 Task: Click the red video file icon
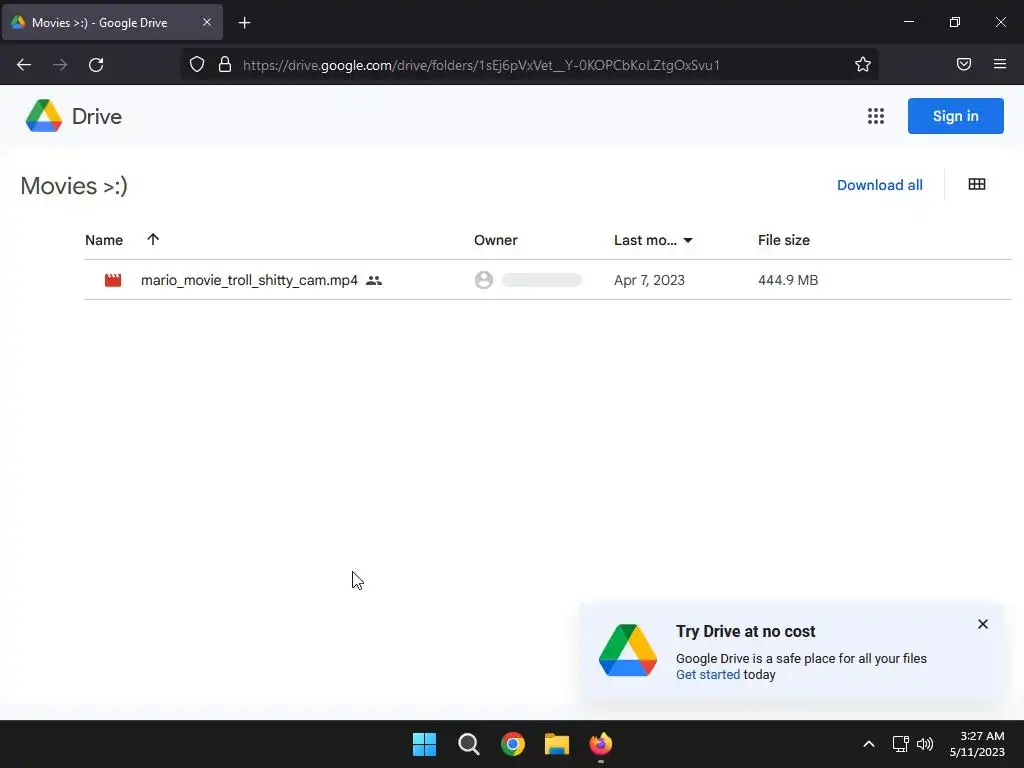113,280
